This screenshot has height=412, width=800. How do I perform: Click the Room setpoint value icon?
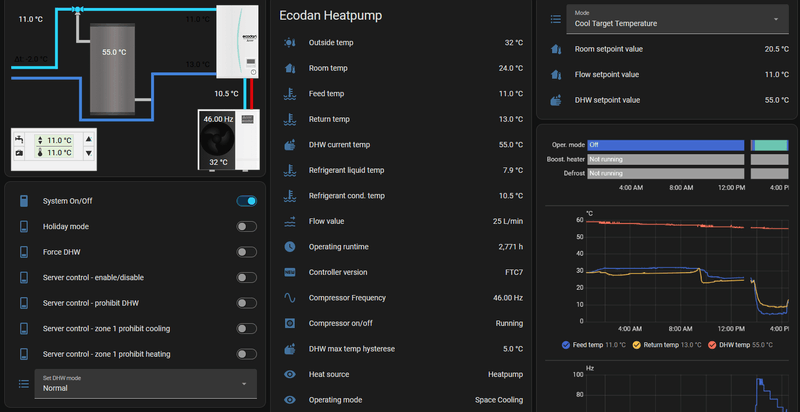pyautogui.click(x=556, y=49)
